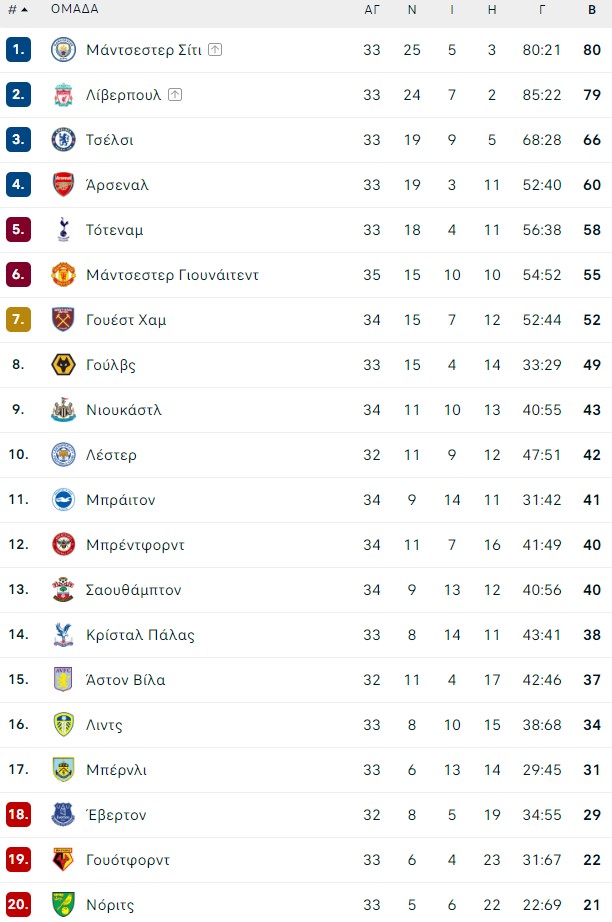Select the Arsenal cannon badge
Screen dimensions: 612x922
coord(62,185)
